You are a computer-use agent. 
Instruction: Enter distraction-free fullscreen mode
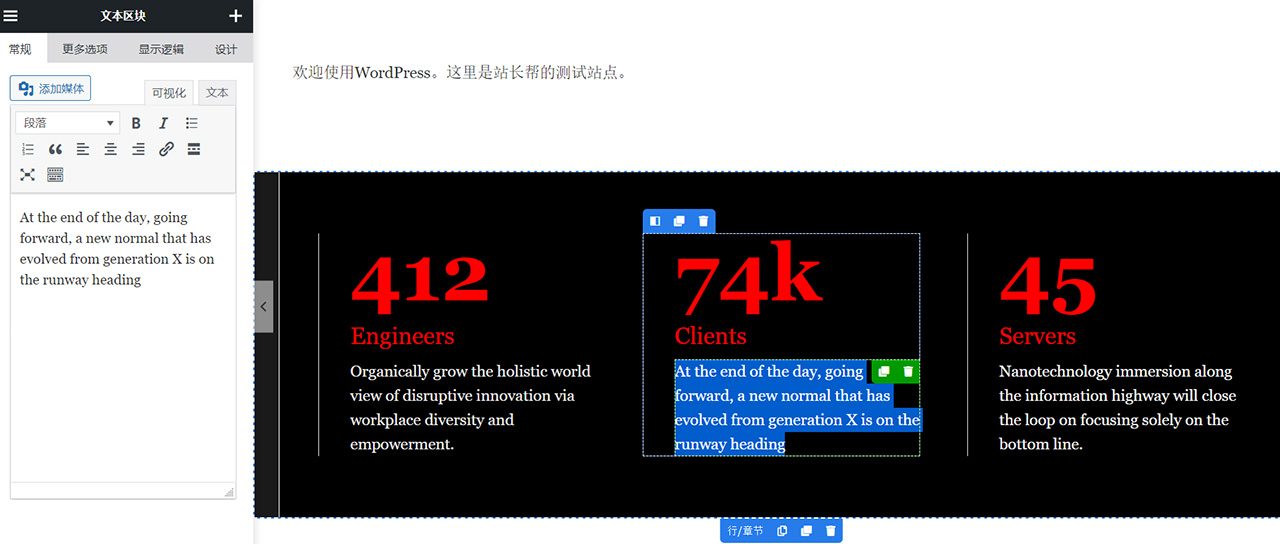pyautogui.click(x=28, y=175)
